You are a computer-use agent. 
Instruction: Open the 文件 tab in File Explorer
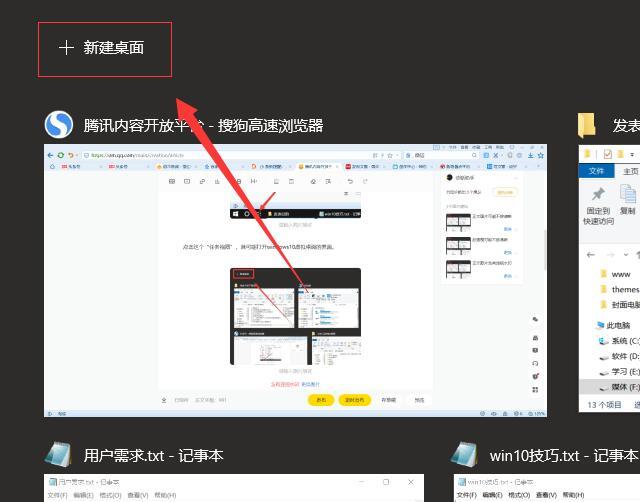(x=596, y=171)
